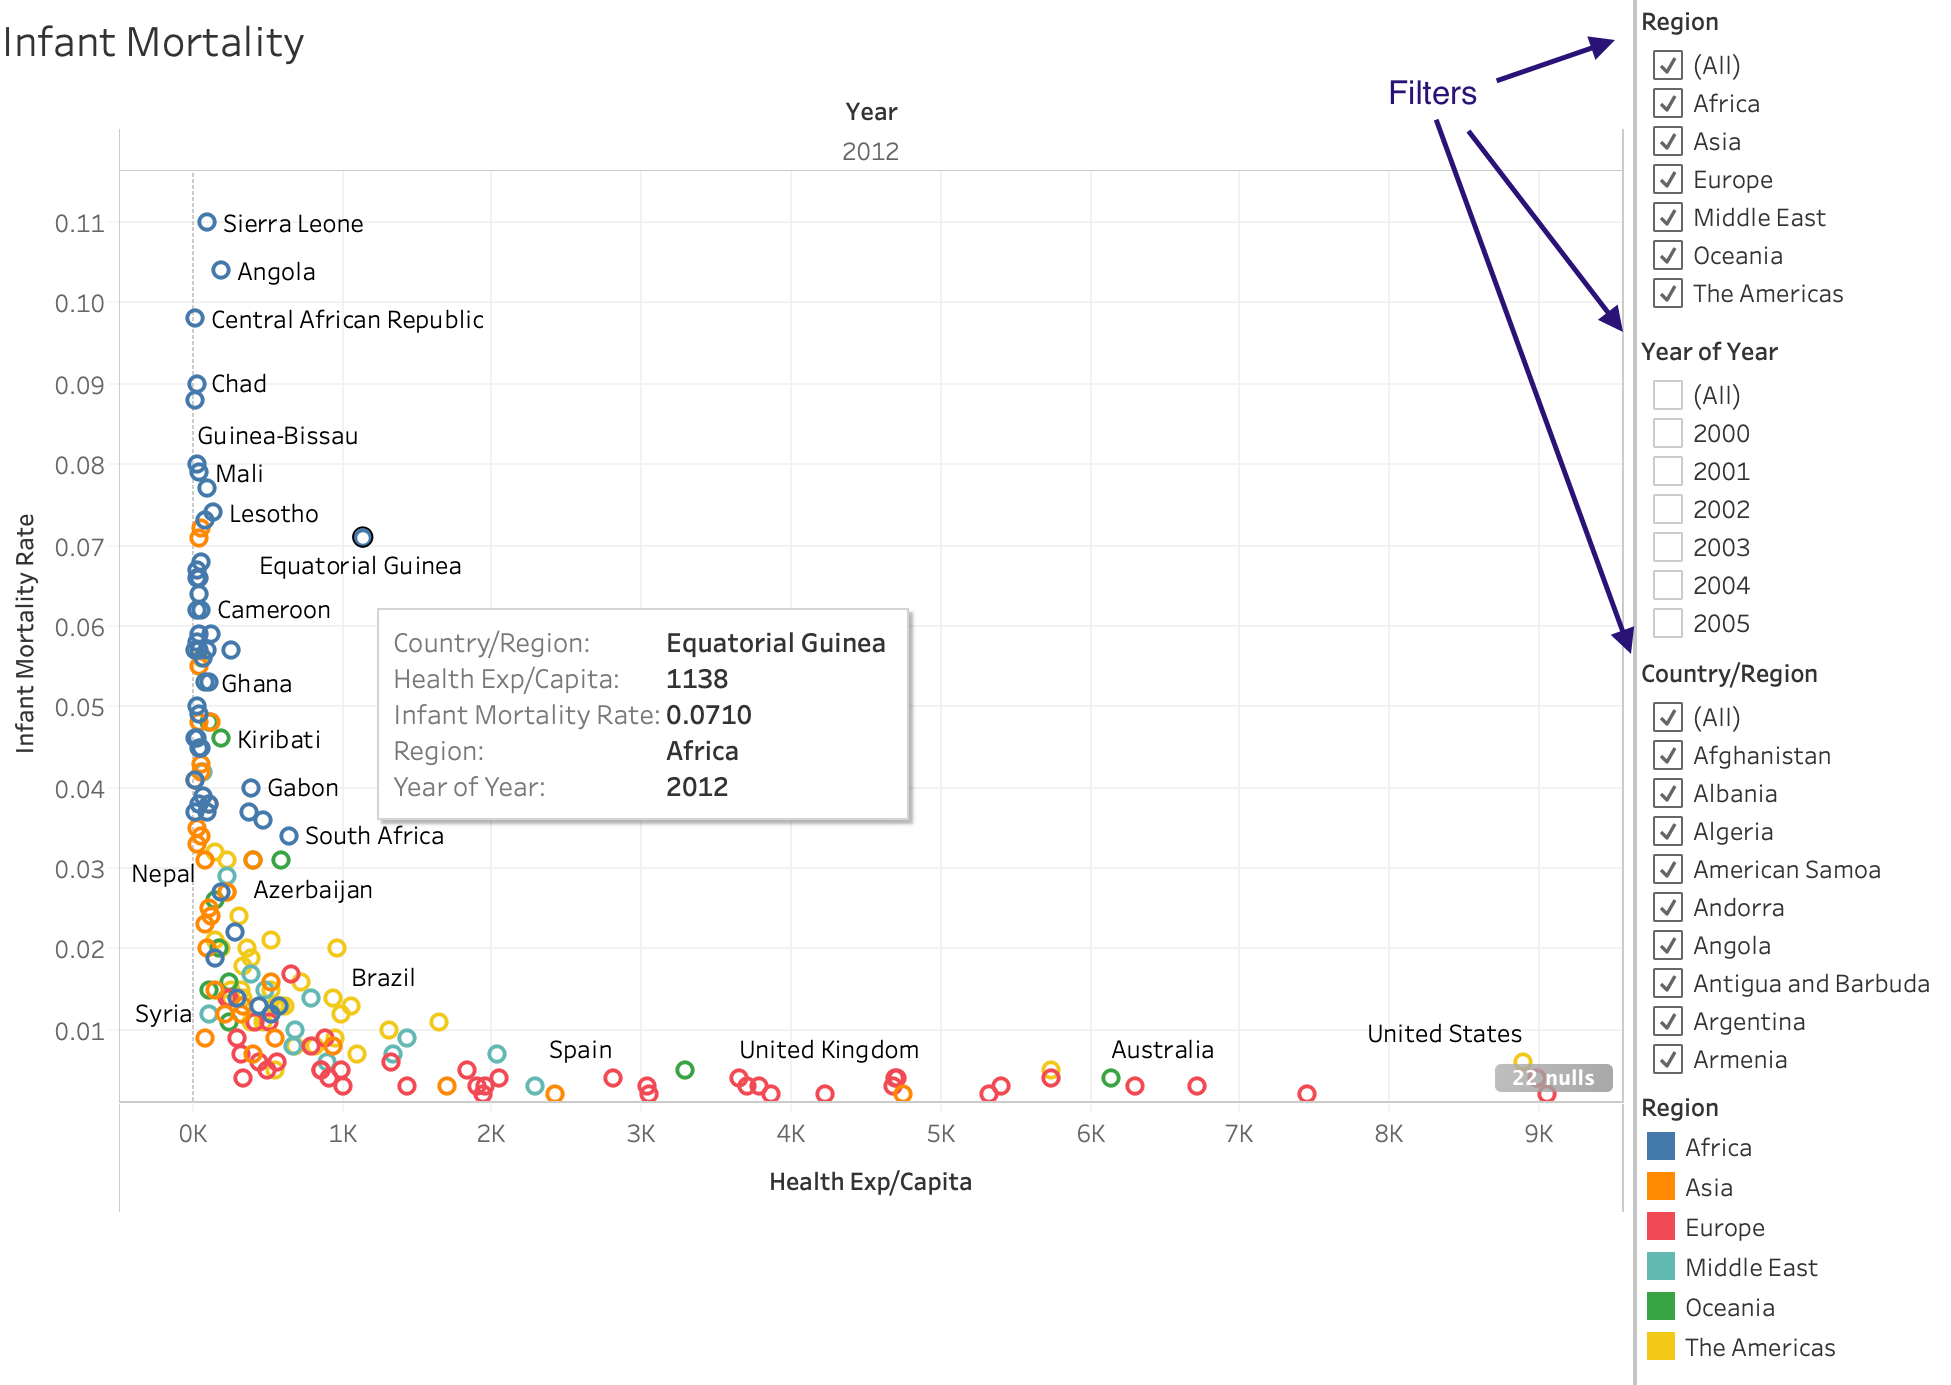The image size is (1951, 1385).
Task: Toggle the Middle East region checkbox
Action: (x=1667, y=217)
